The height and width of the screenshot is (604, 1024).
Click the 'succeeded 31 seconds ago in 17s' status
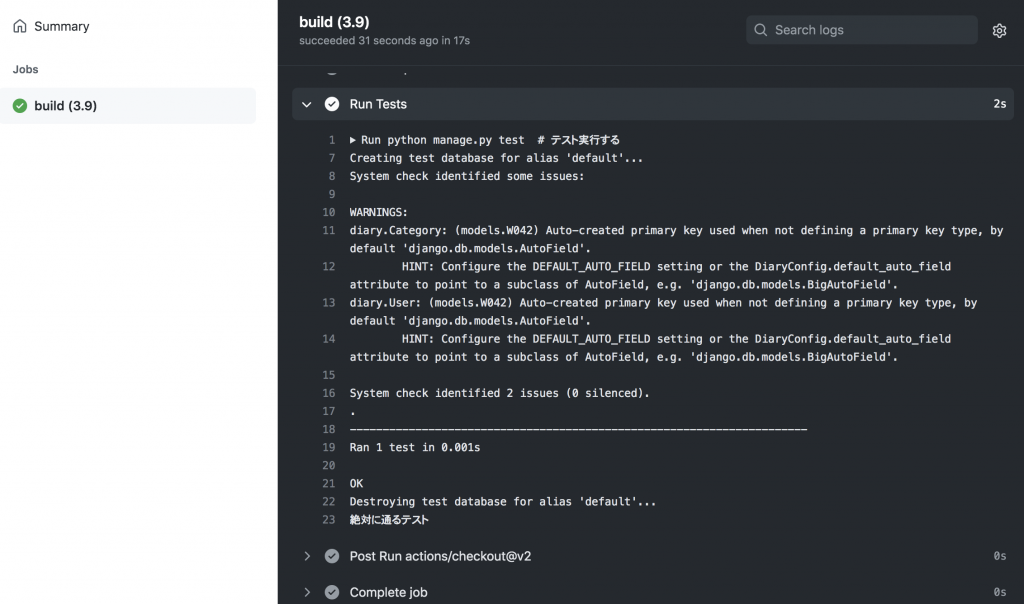[384, 40]
